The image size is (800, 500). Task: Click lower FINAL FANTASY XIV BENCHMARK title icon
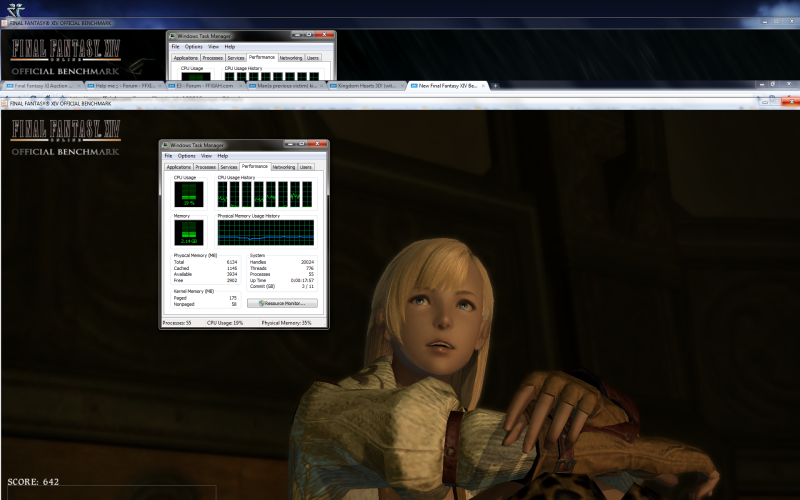5,104
